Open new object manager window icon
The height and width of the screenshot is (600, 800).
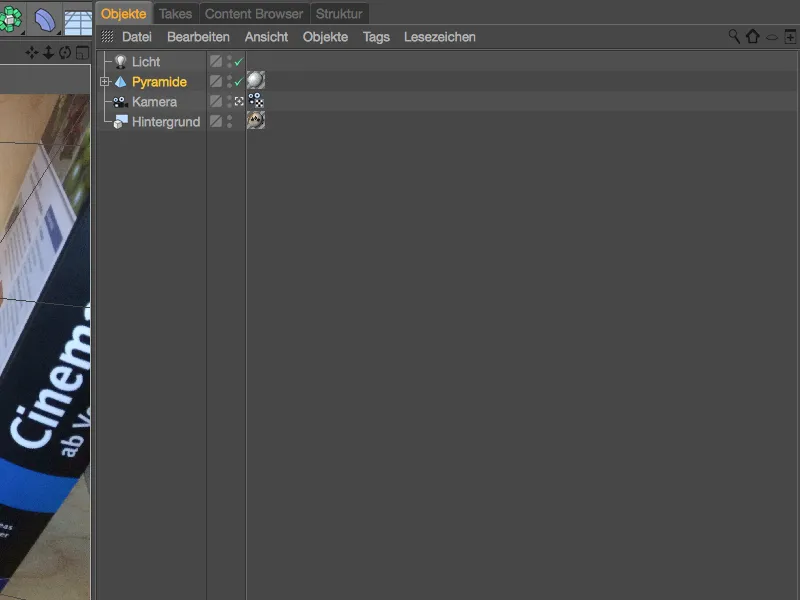(x=790, y=36)
